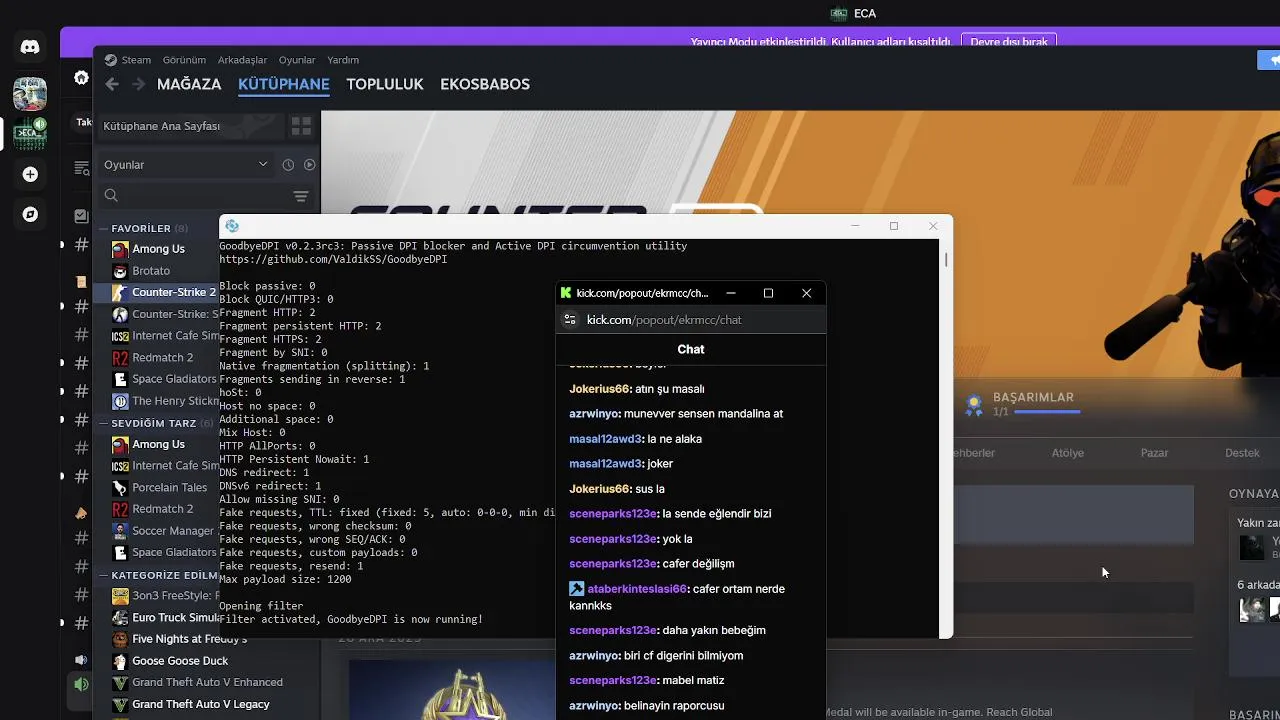Click the Steam logo in the menu bar

pyautogui.click(x=111, y=60)
